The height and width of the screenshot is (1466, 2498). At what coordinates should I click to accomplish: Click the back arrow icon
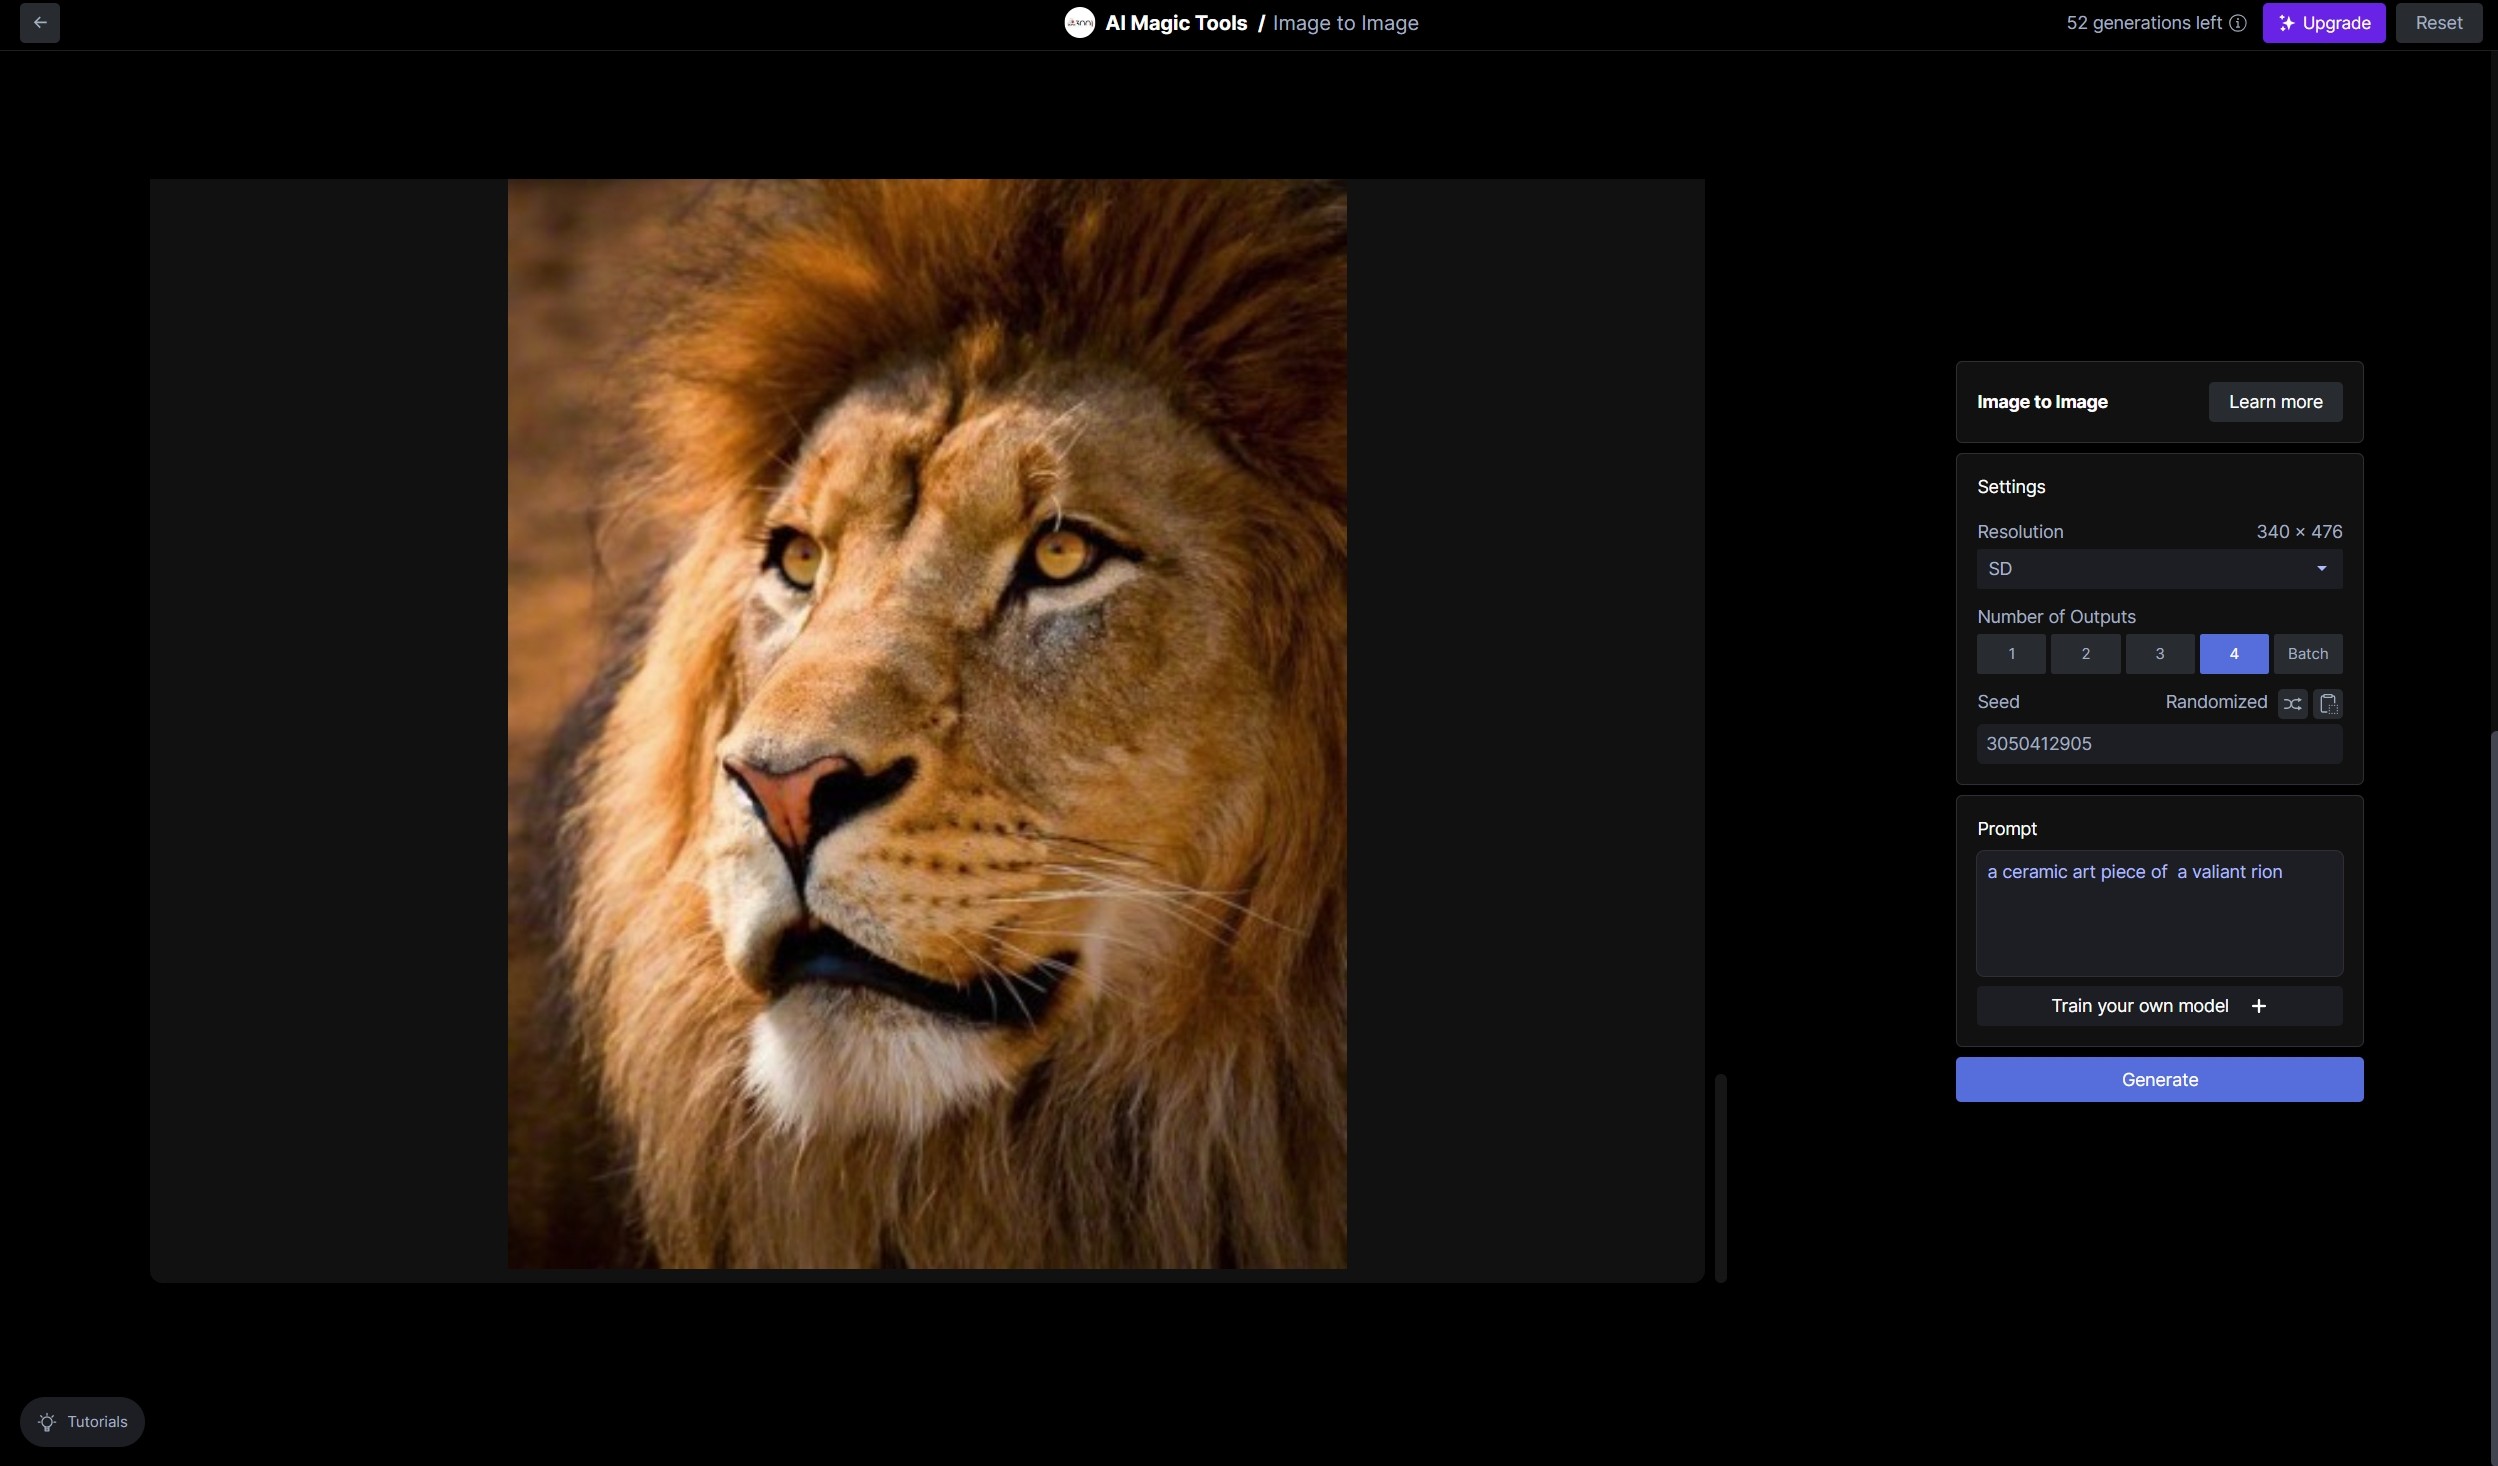tap(40, 23)
